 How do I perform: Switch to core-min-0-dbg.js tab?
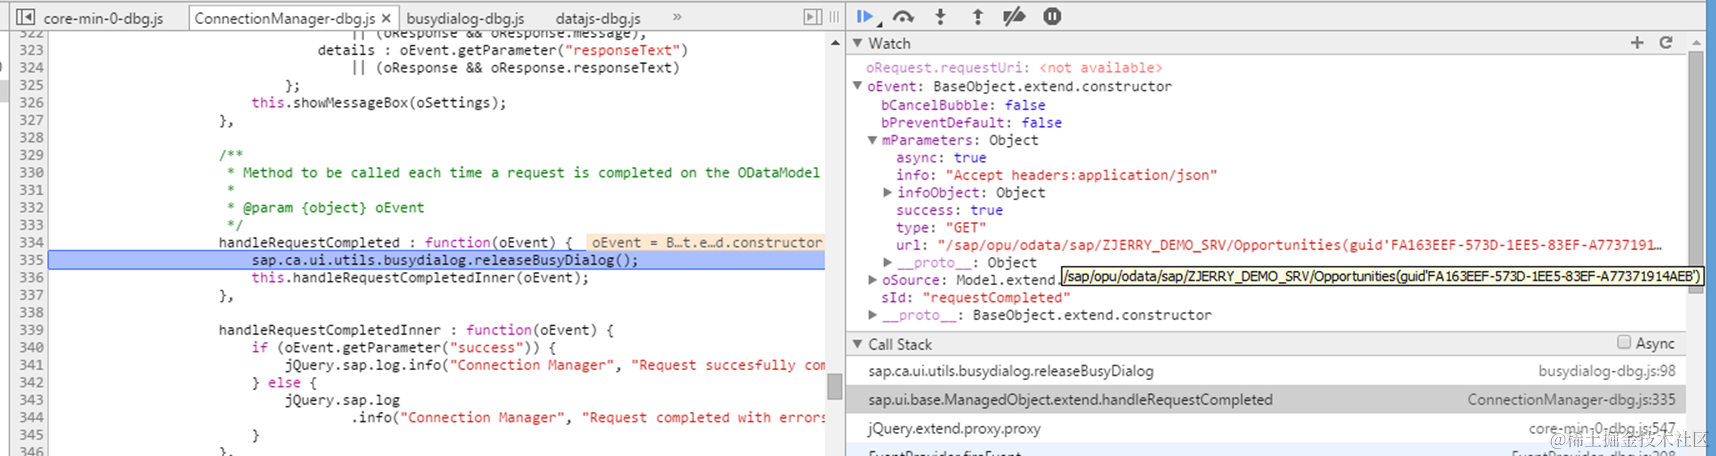pyautogui.click(x=103, y=18)
